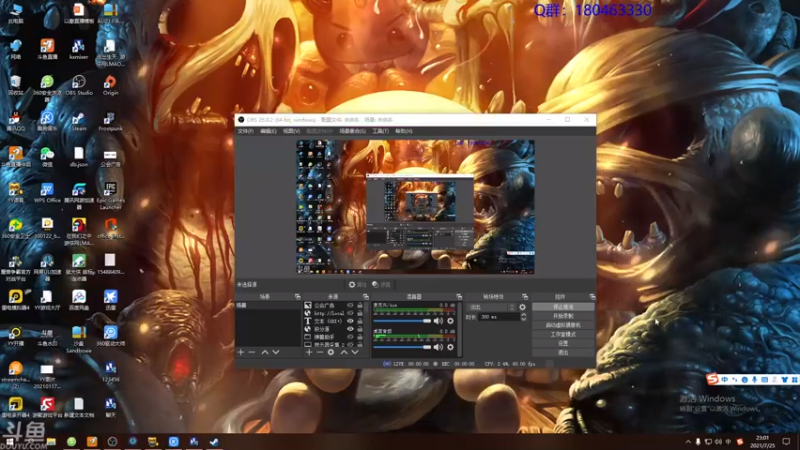Open OBS Studio desktop shortcut

click(79, 85)
